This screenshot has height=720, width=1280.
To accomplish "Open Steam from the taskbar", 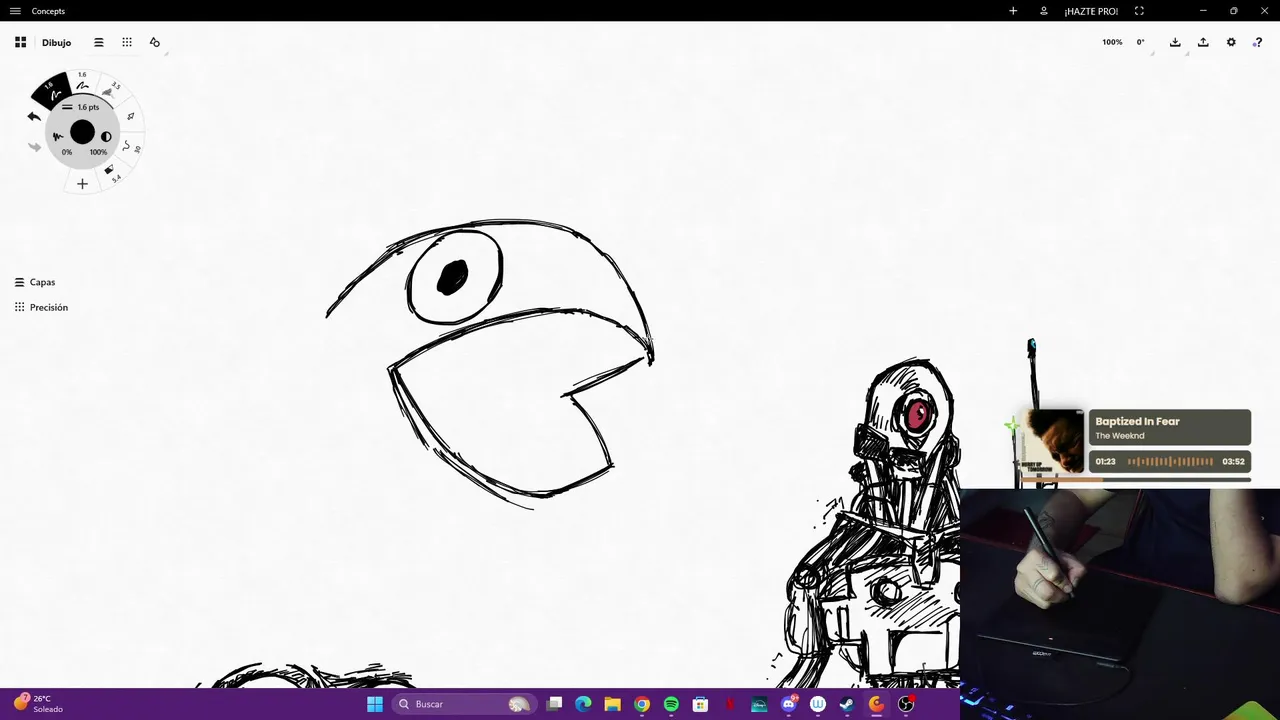I will (x=847, y=704).
